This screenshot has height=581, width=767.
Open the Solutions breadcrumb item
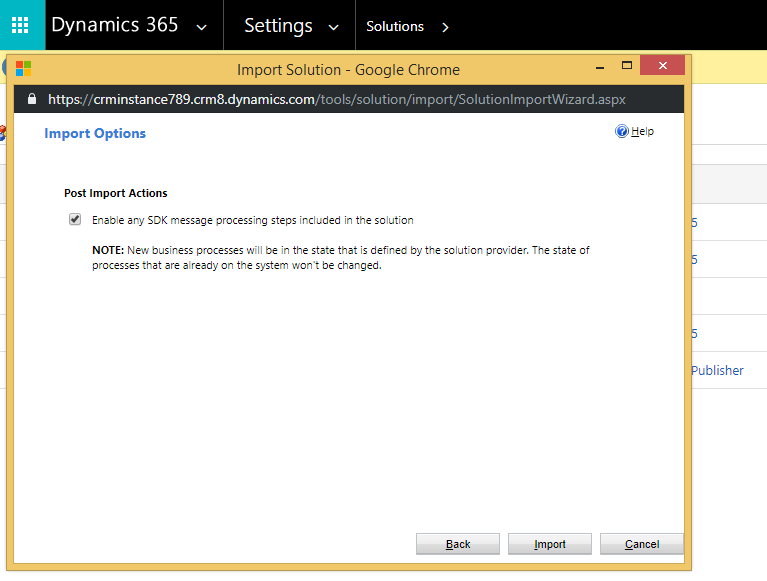click(395, 26)
